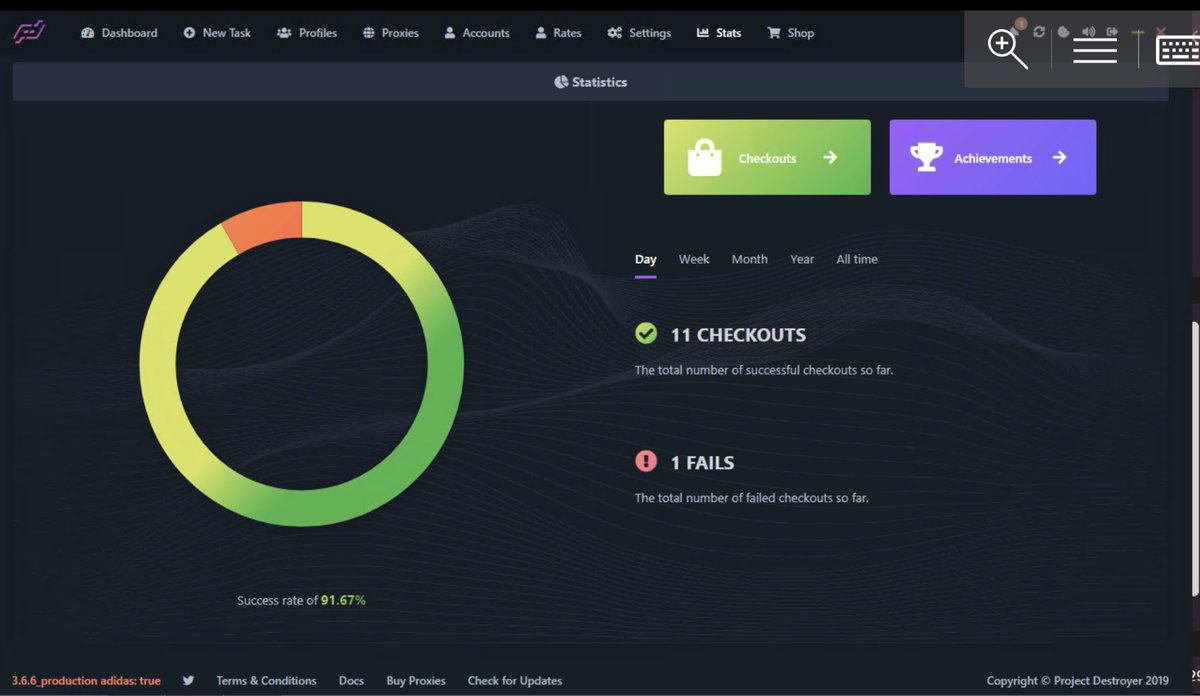Click the Copyright Project Destroyer 2019 text

[1077, 680]
